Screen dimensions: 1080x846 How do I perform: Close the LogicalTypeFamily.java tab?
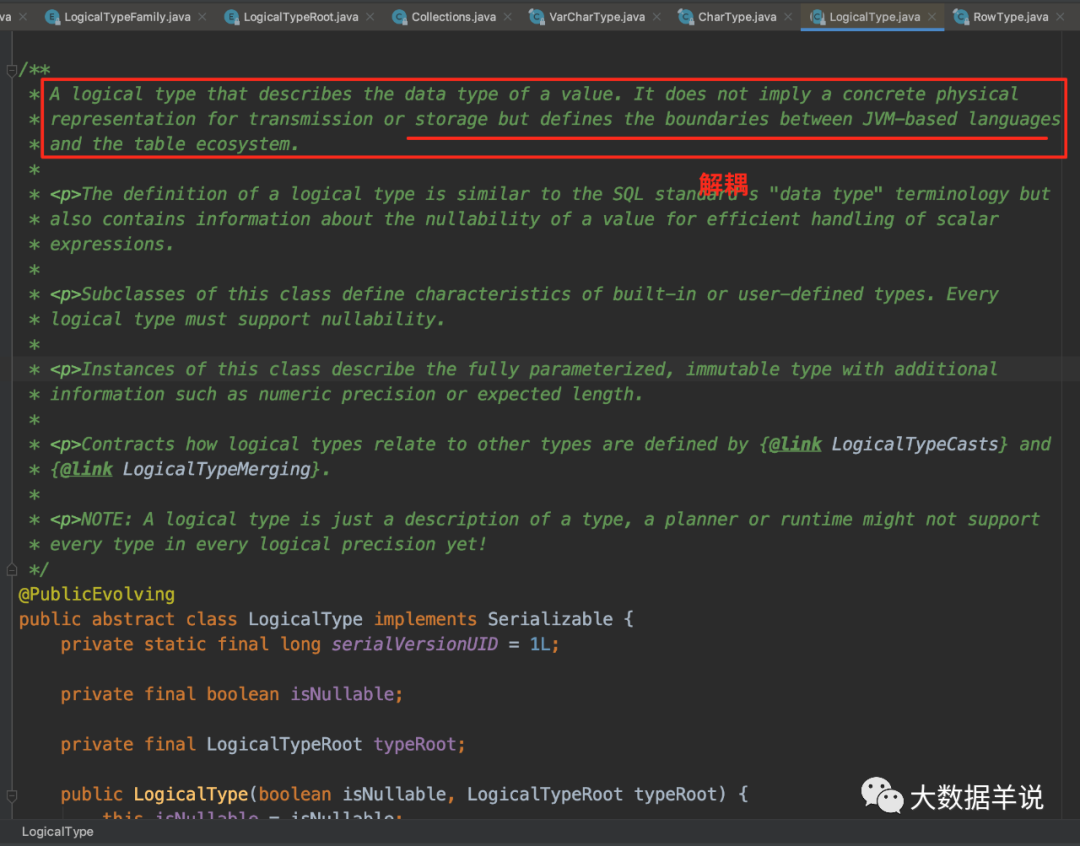[202, 17]
